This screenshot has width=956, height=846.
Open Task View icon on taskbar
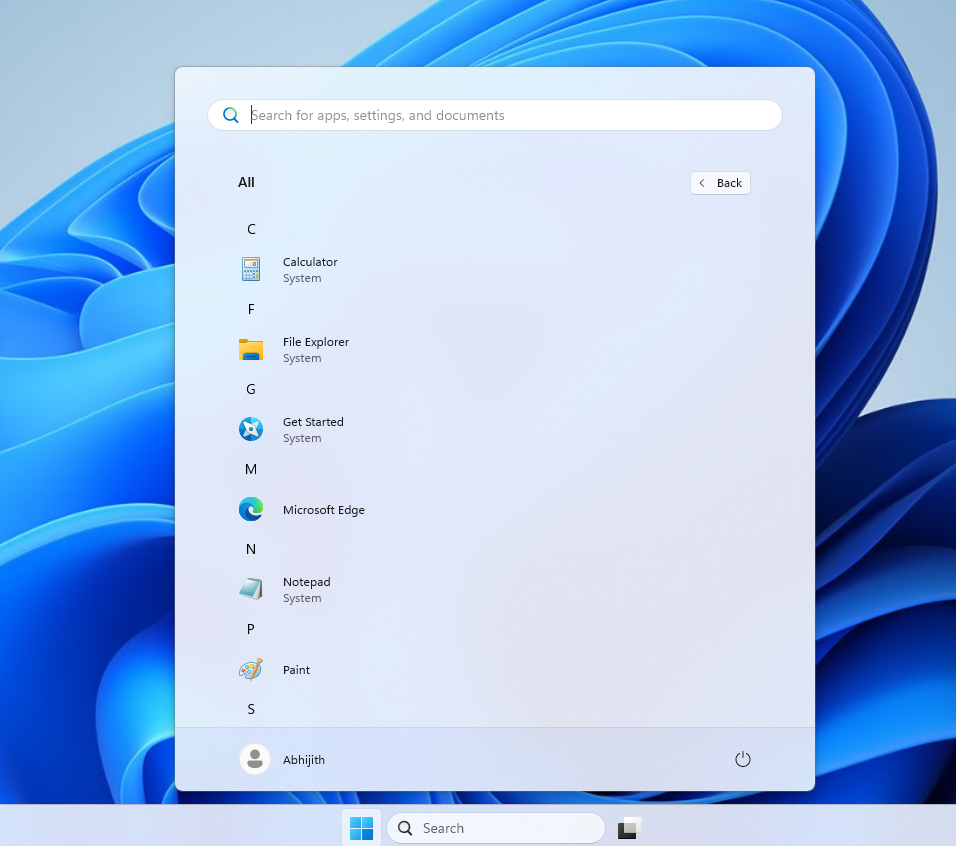629,828
